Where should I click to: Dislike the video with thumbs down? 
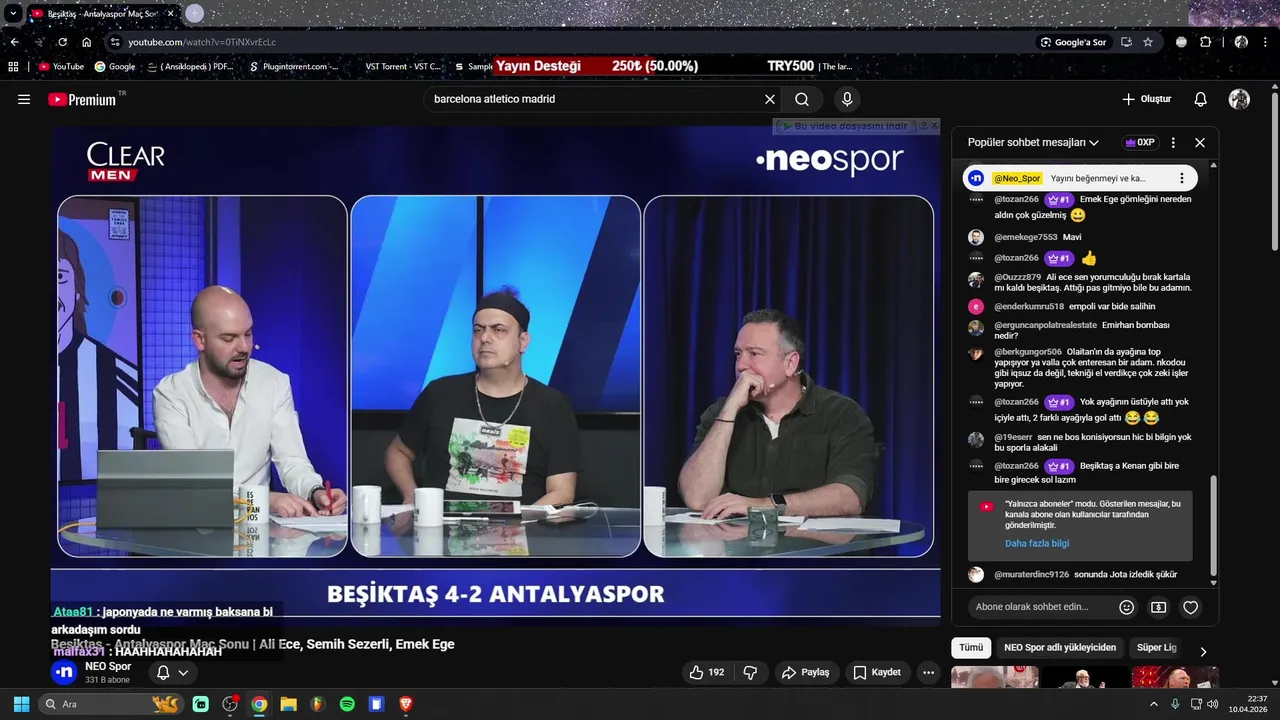point(750,672)
